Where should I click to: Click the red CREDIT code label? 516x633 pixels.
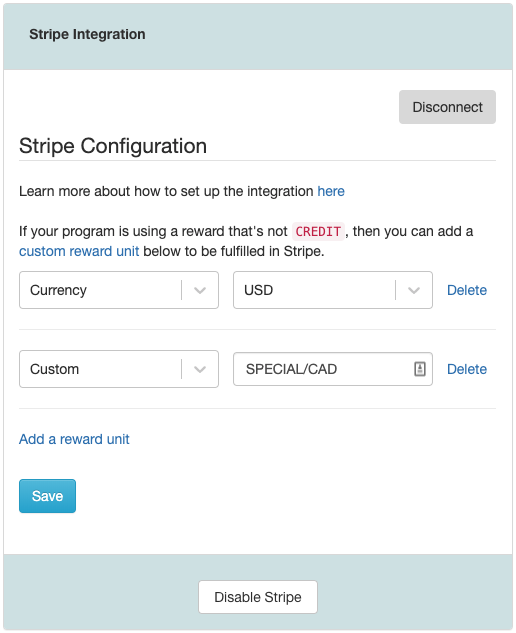coord(318,231)
